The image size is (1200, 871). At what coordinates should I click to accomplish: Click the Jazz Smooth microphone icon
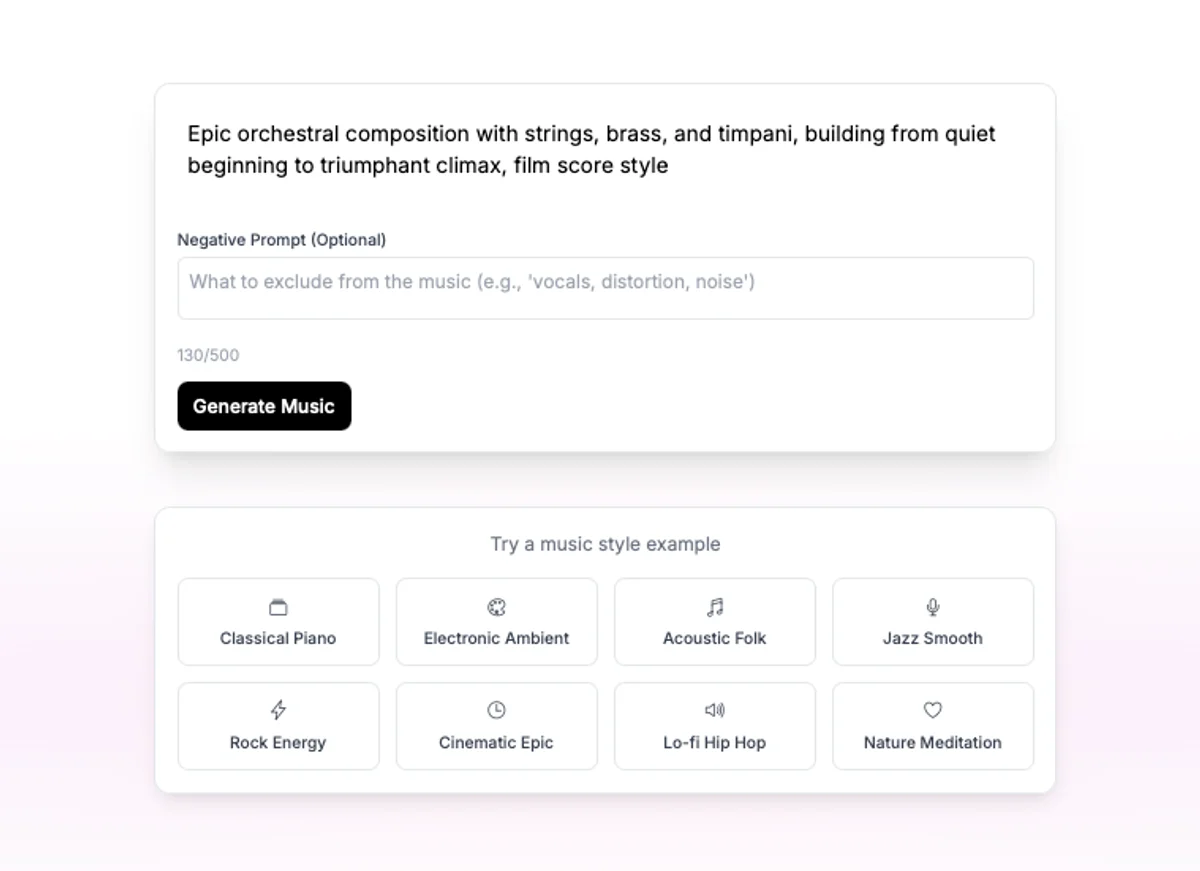tap(933, 607)
